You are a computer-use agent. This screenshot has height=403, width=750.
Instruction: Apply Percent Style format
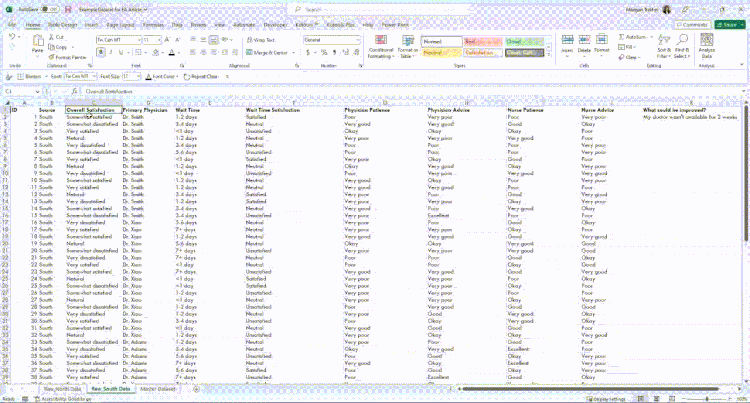[324, 53]
